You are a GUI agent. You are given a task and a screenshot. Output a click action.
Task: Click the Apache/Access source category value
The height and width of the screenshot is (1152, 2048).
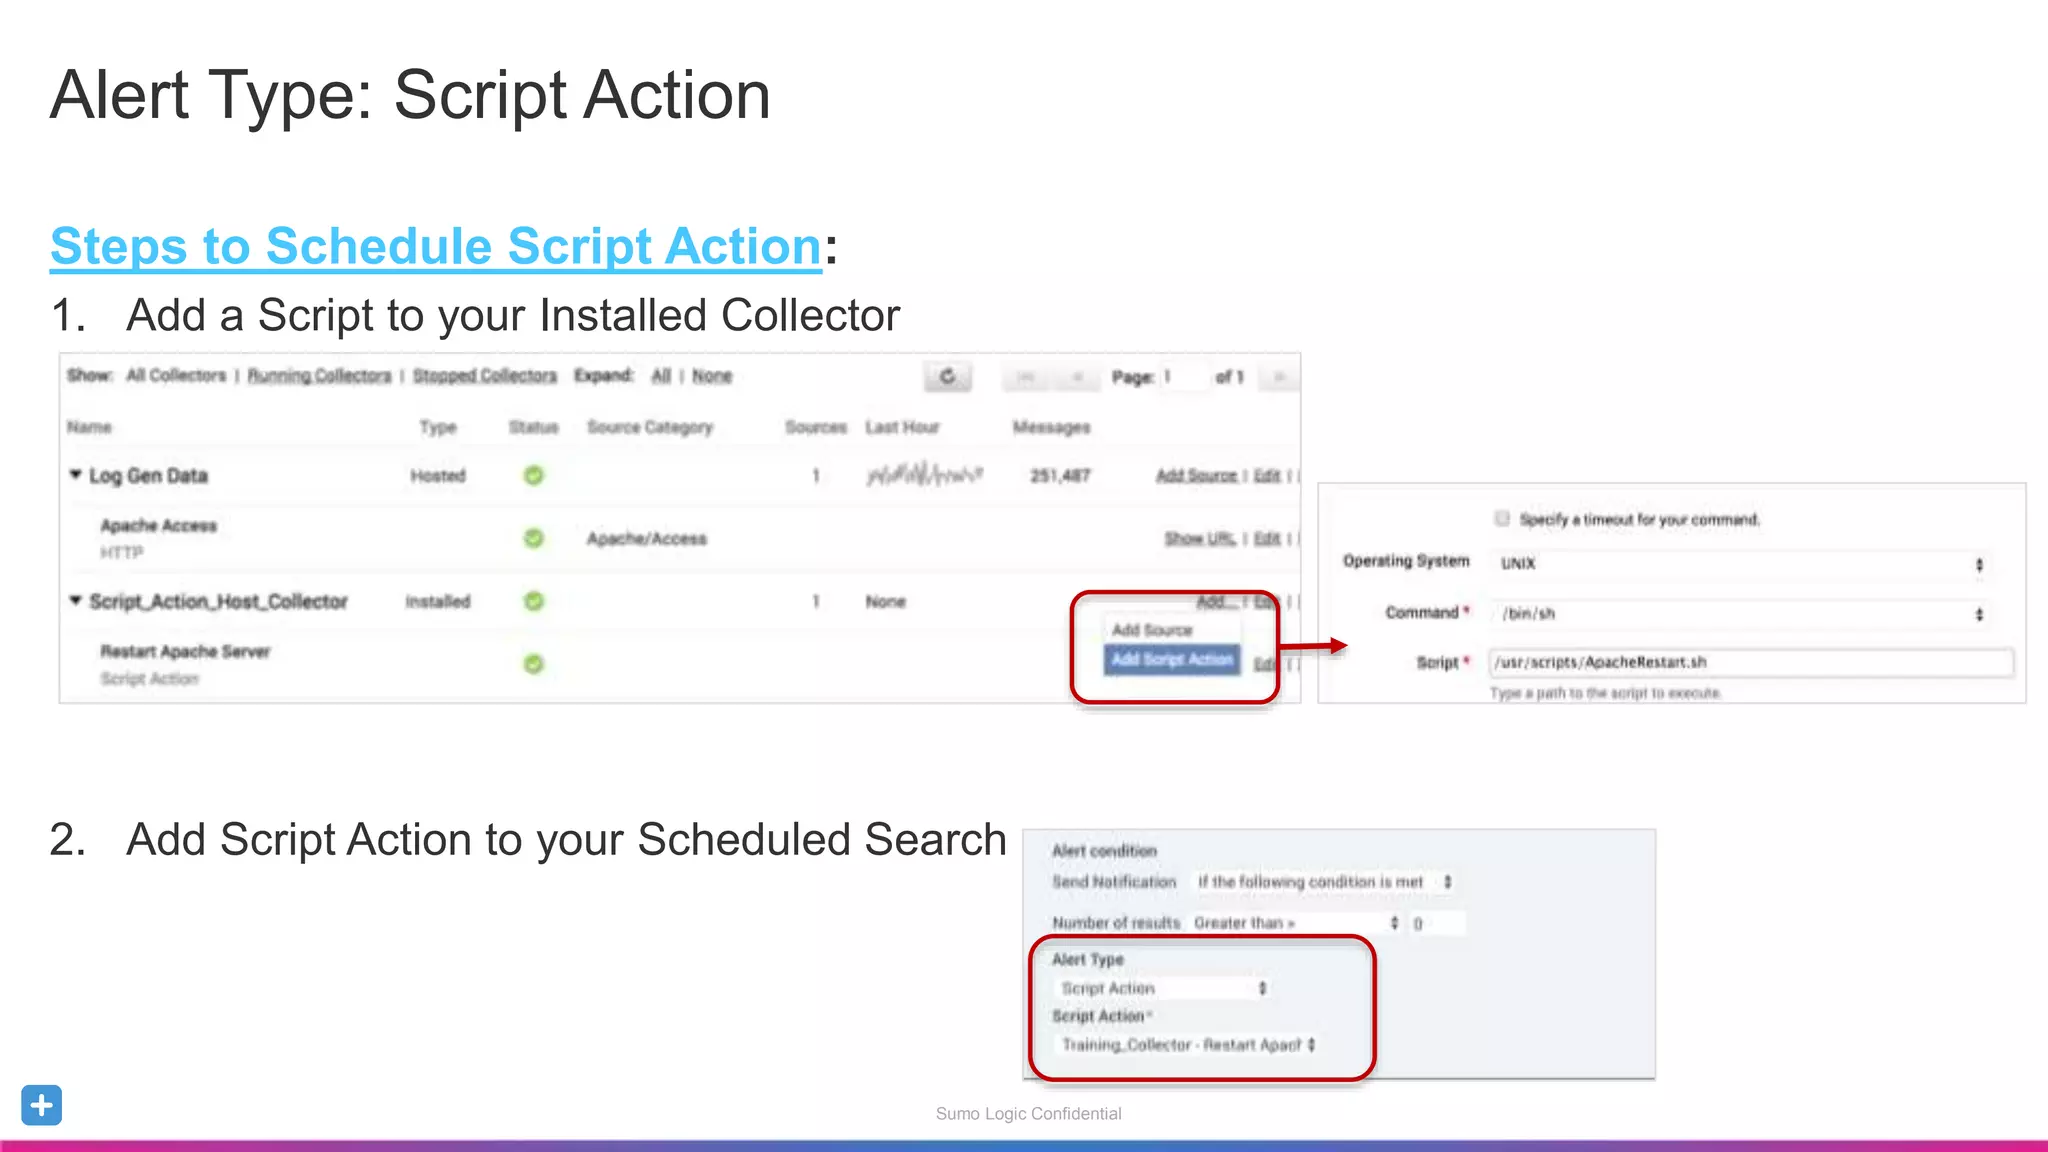pos(646,538)
